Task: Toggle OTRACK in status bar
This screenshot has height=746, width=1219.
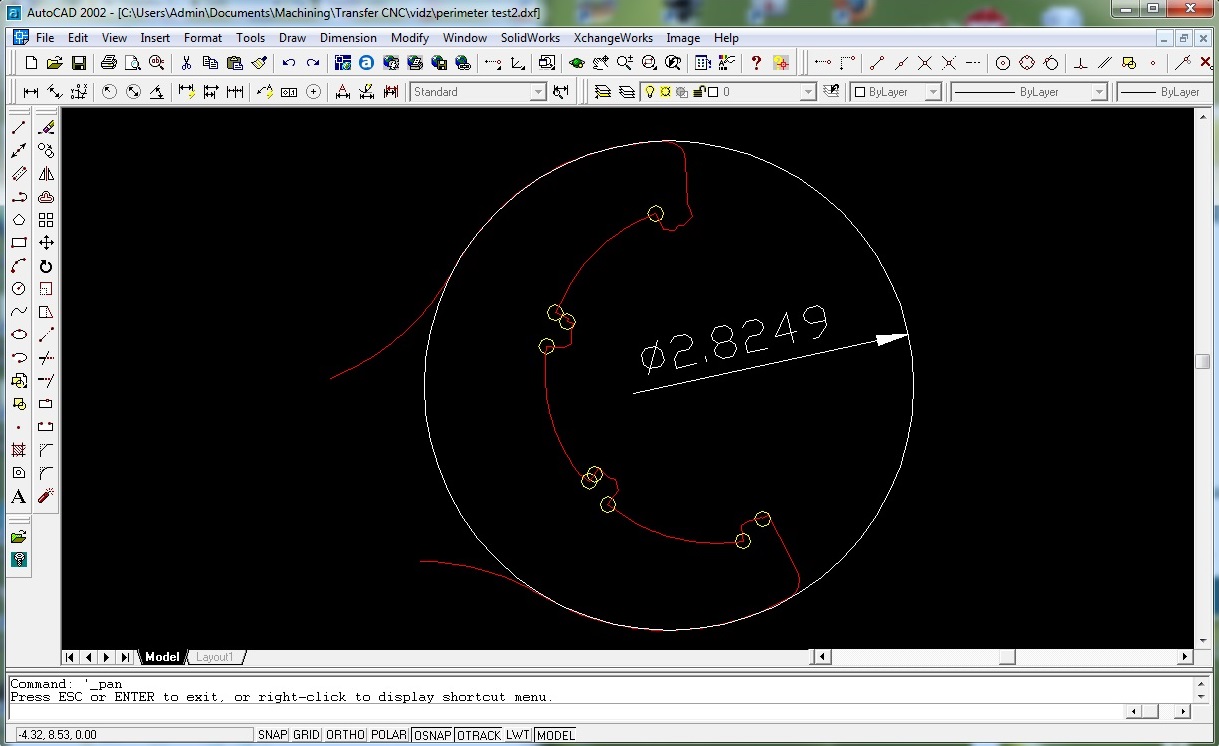Action: (x=478, y=735)
